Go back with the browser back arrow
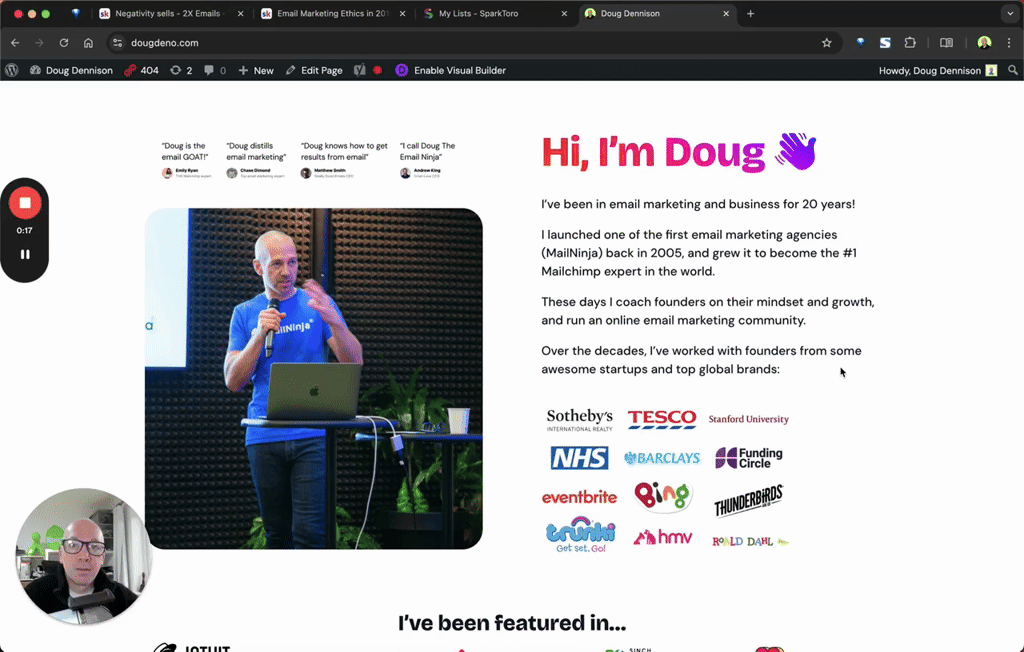The image size is (1024, 652). click(x=15, y=42)
